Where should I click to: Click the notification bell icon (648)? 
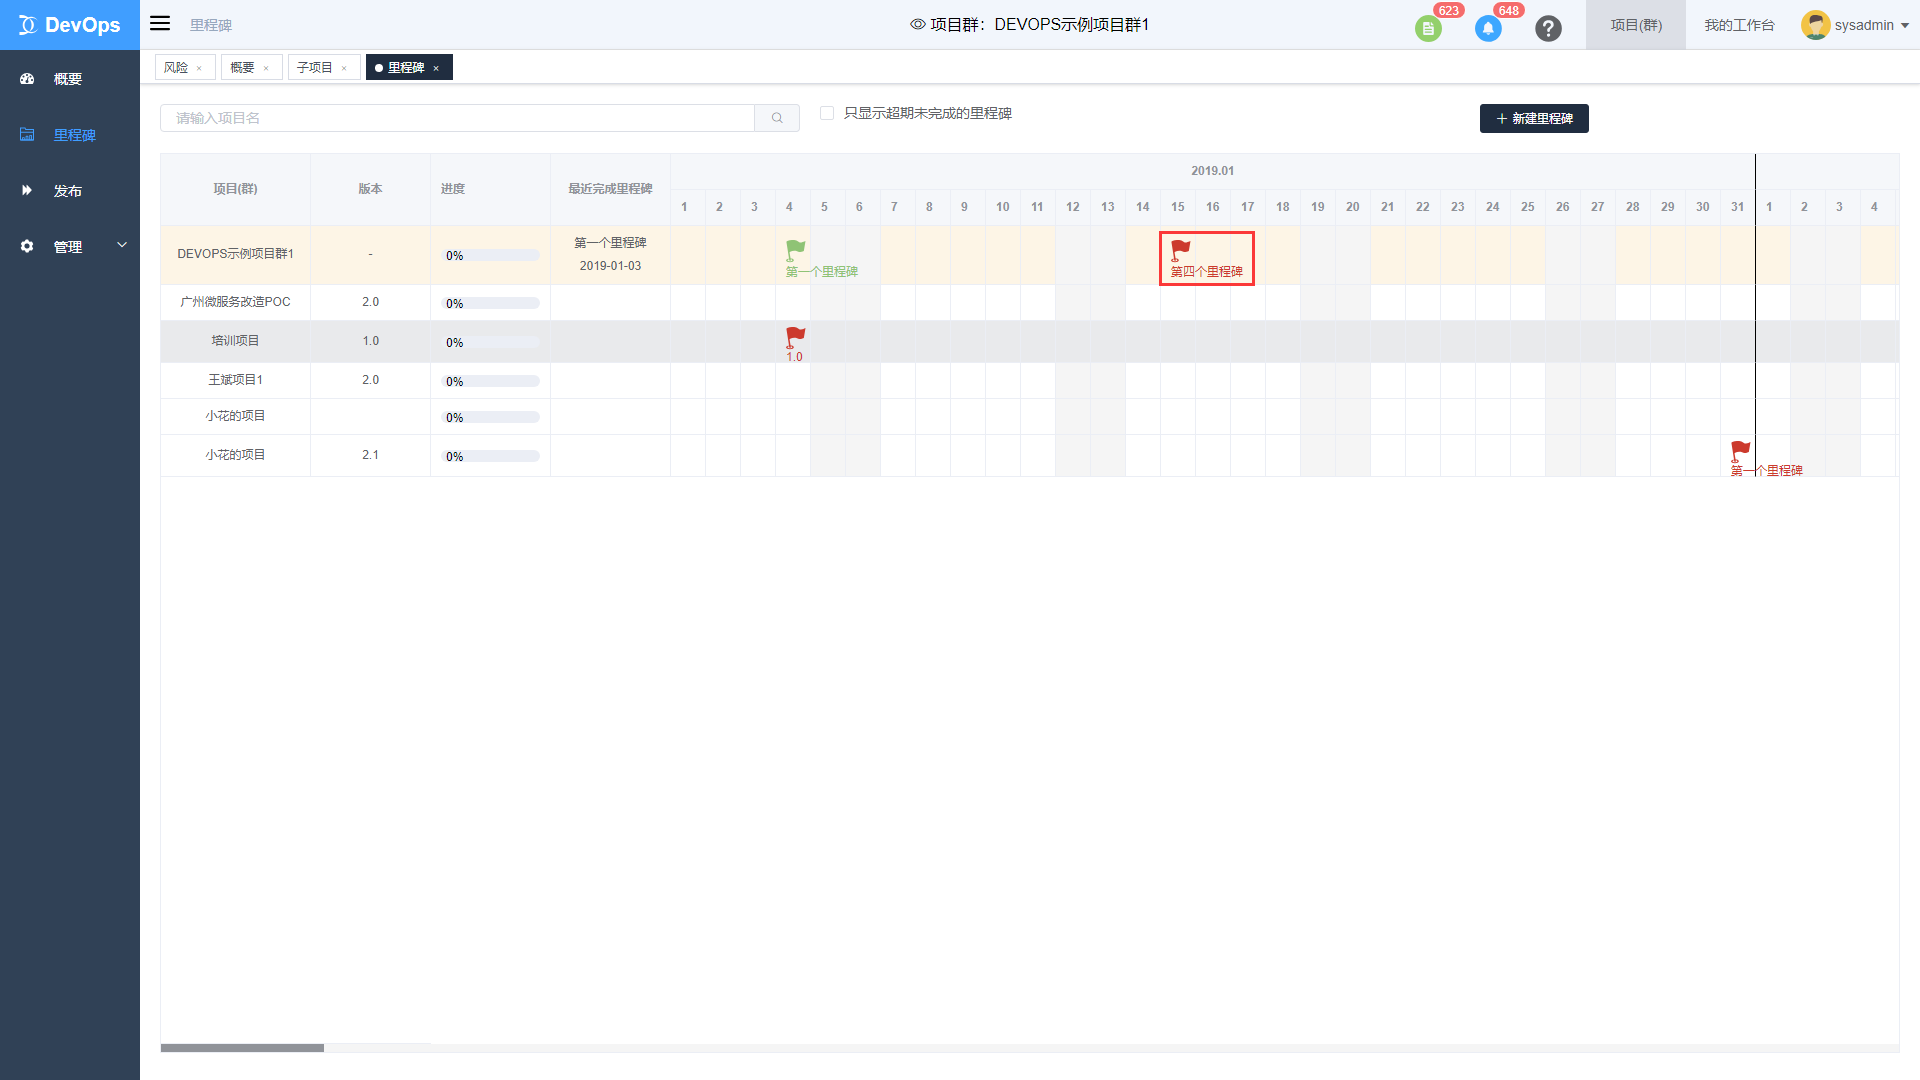(1487, 25)
